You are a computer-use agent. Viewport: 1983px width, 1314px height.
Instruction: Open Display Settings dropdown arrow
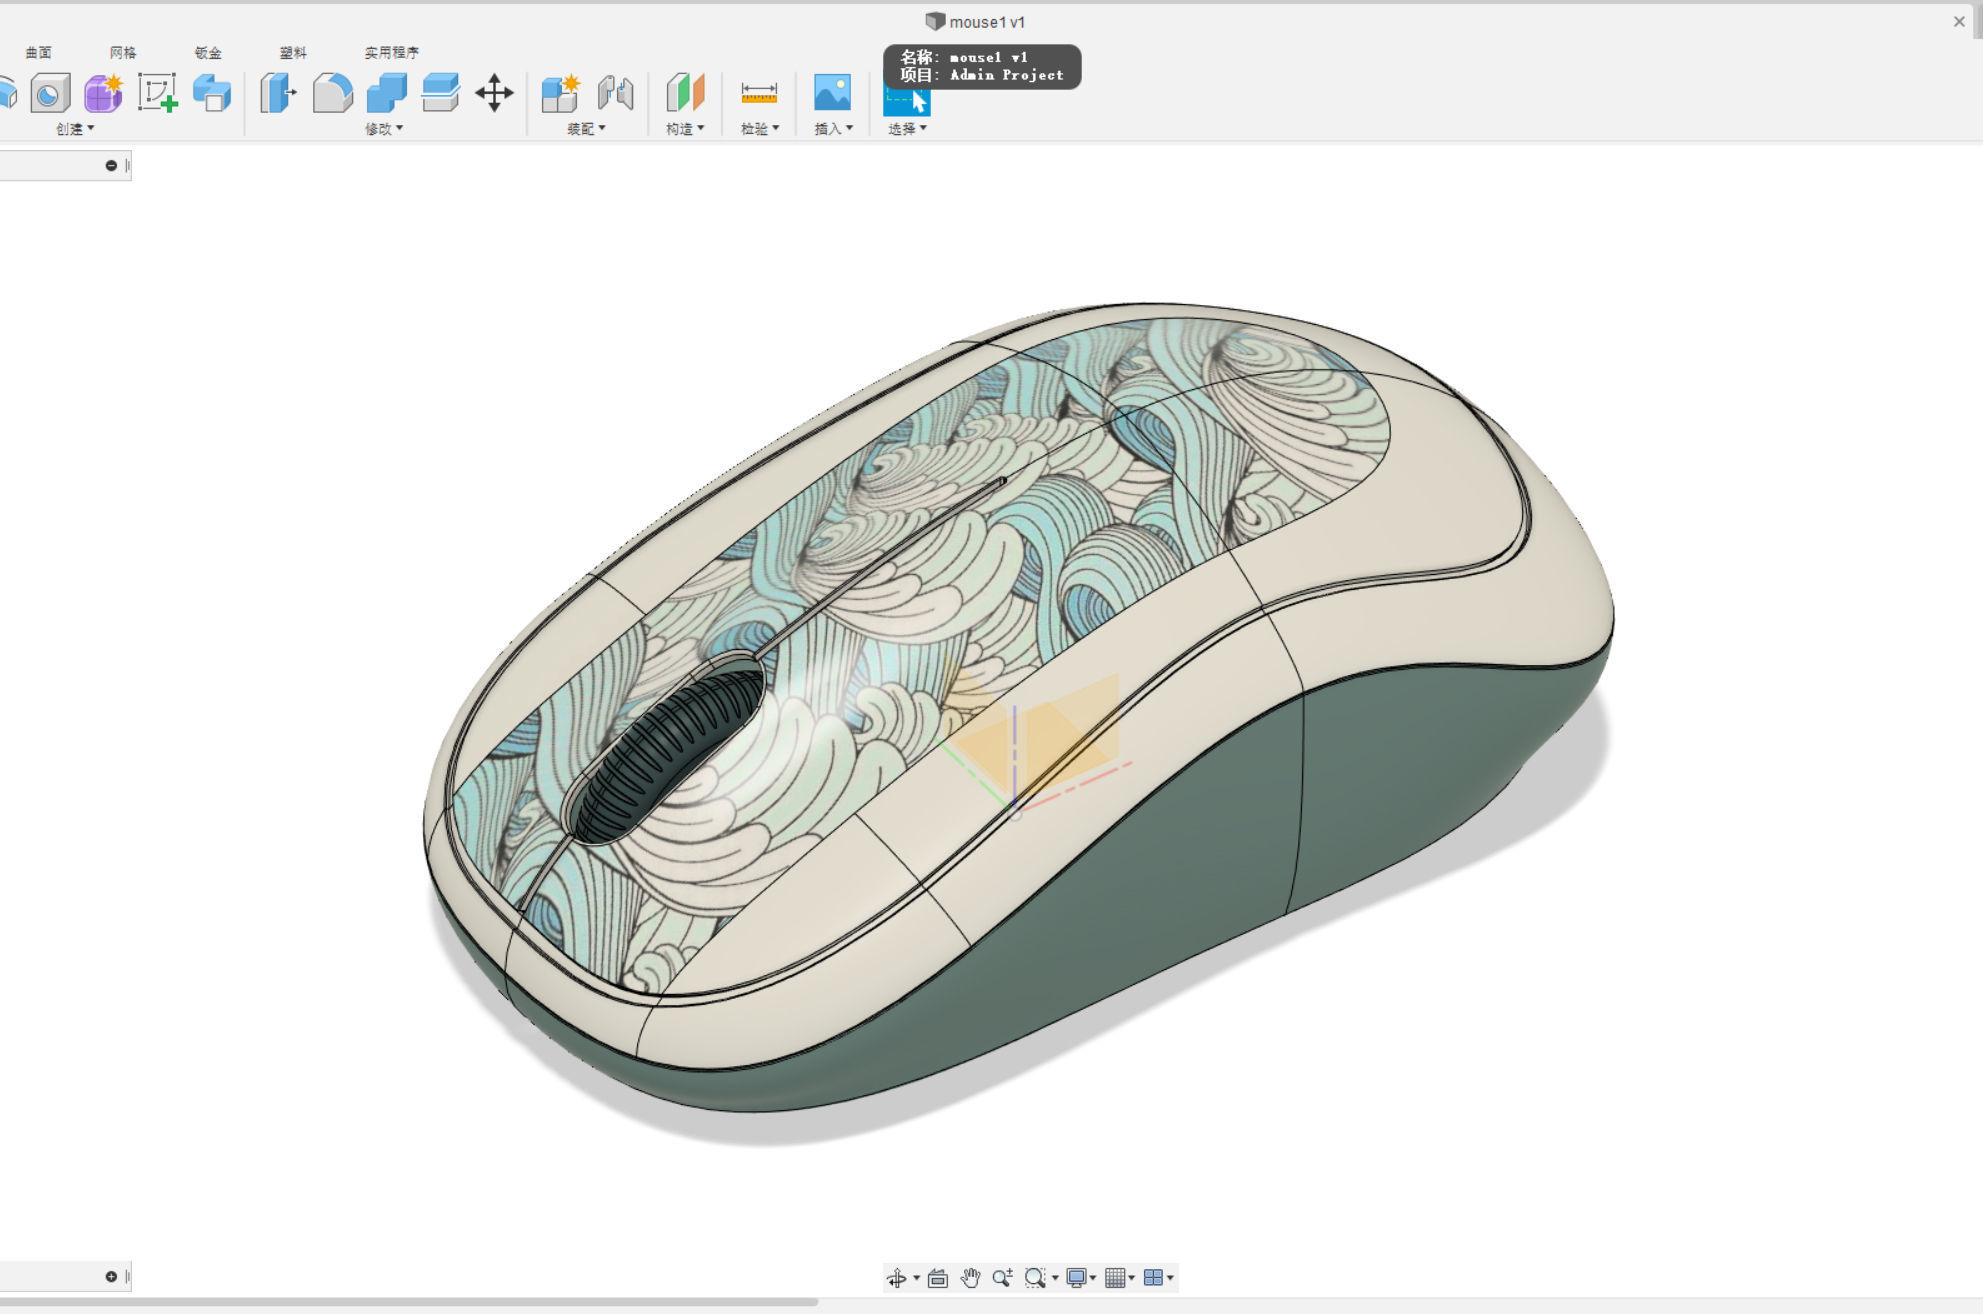tap(1093, 1279)
